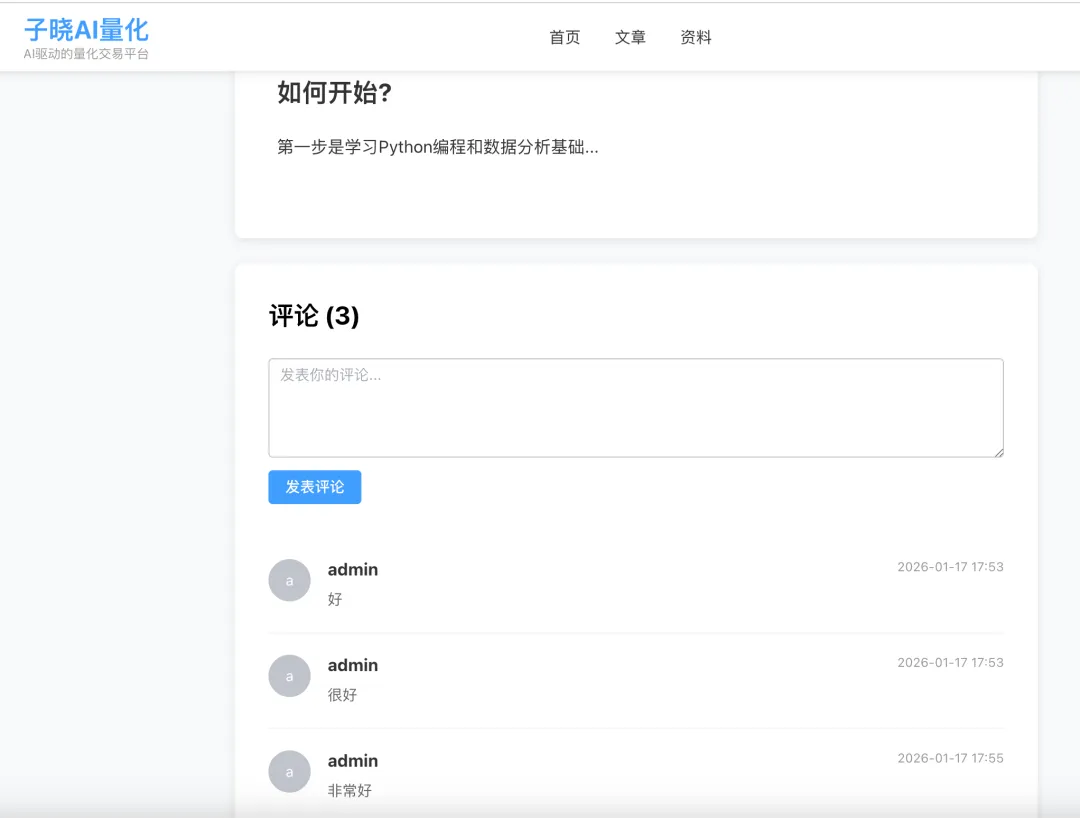Open the 资料 navigation link
Screen dimensions: 1080x818
pyautogui.click(x=696, y=37)
